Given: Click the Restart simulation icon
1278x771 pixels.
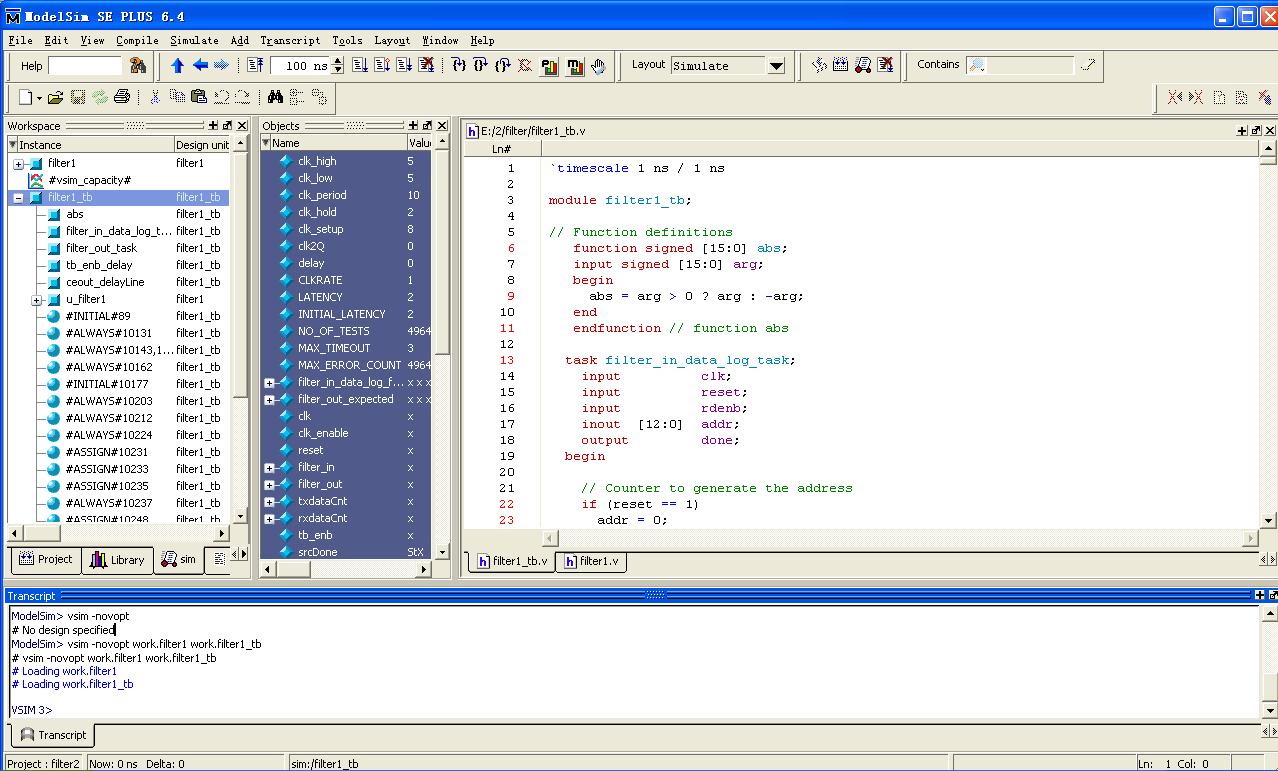Looking at the screenshot, I should pyautogui.click(x=256, y=66).
